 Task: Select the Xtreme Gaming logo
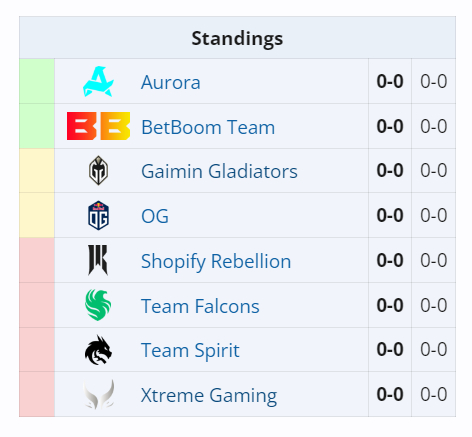99,394
